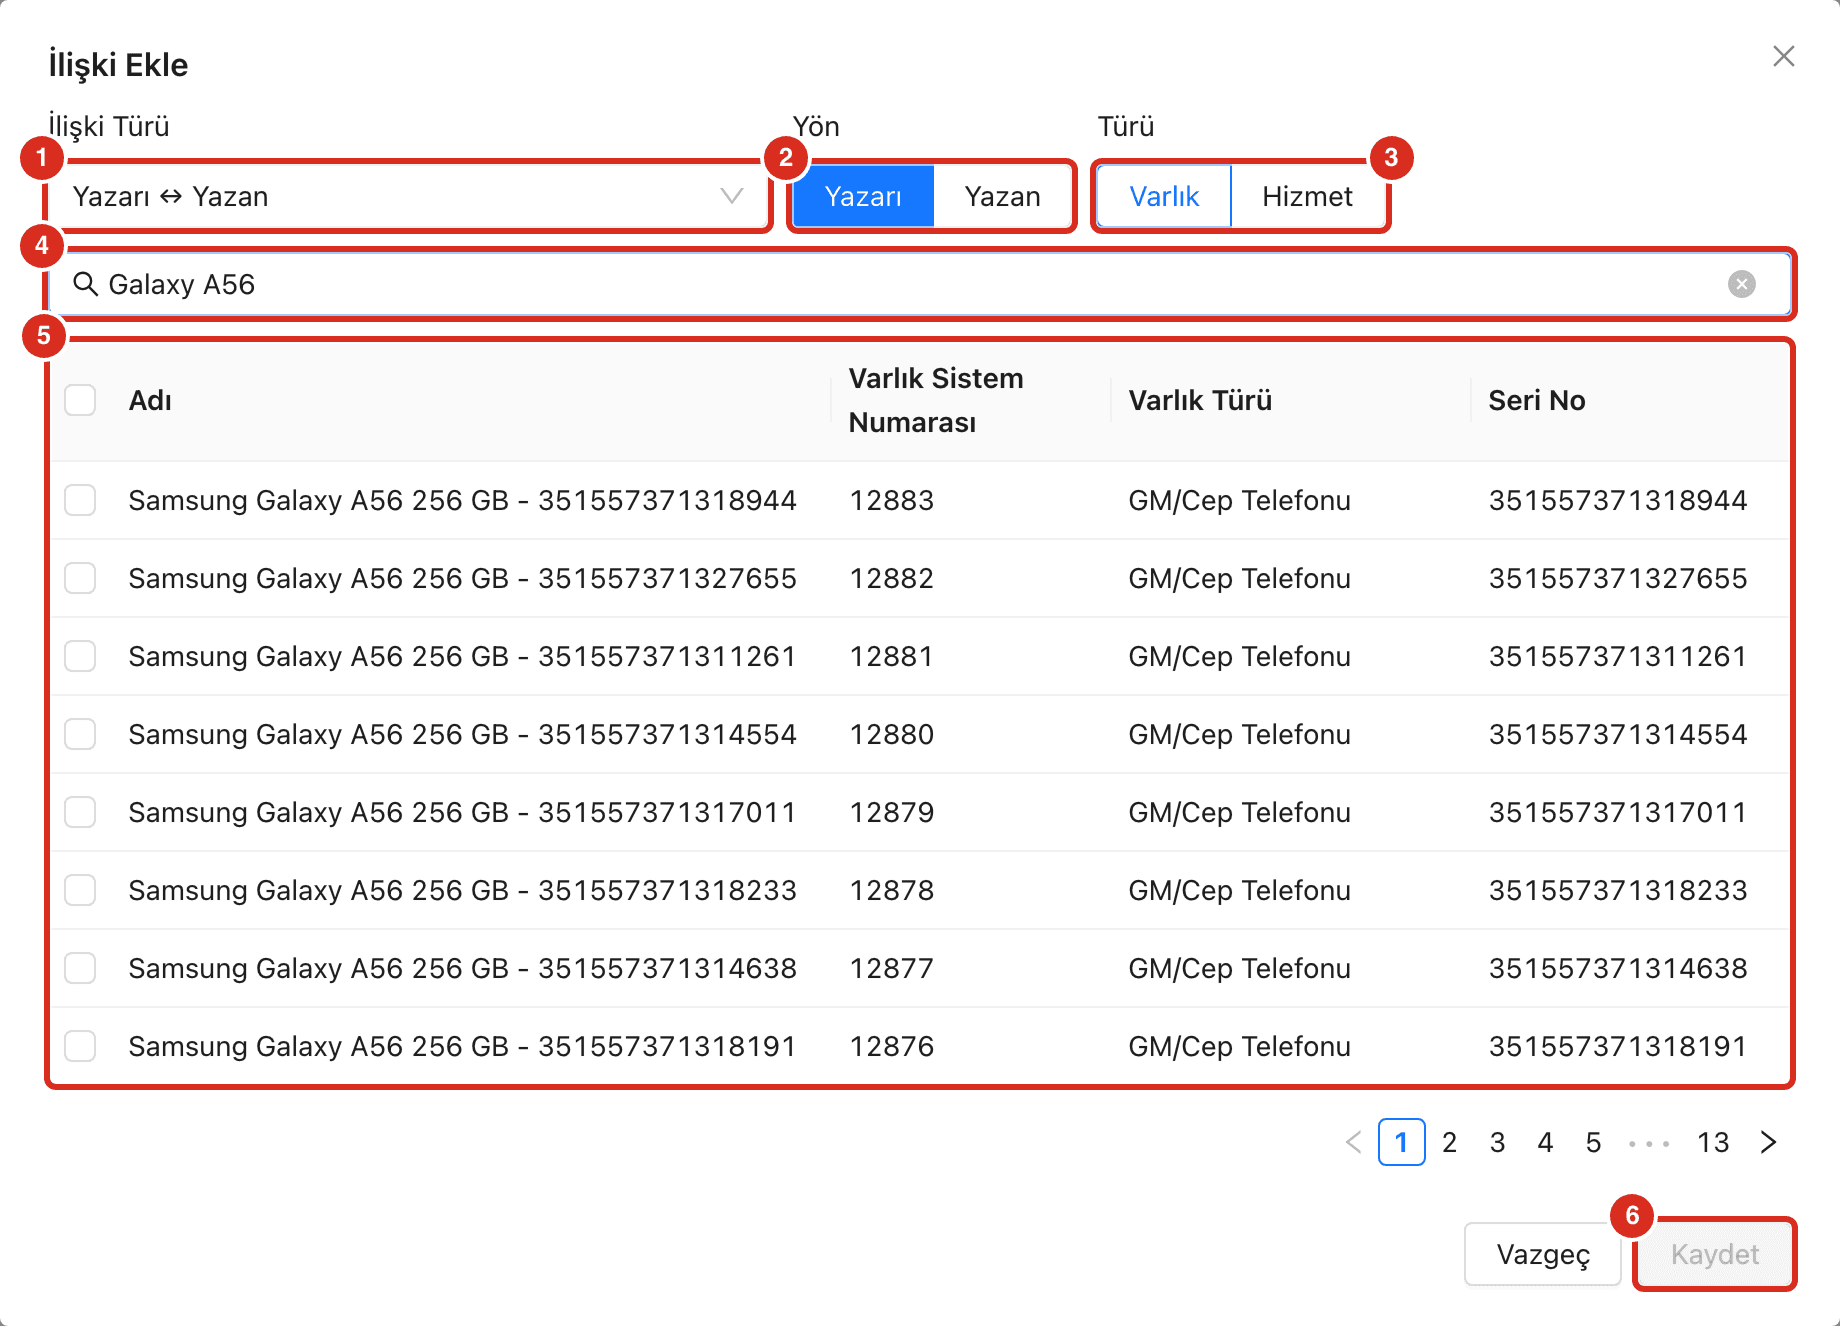Select the Yazarı direction option
Screen dimensions: 1840x1326
click(863, 196)
